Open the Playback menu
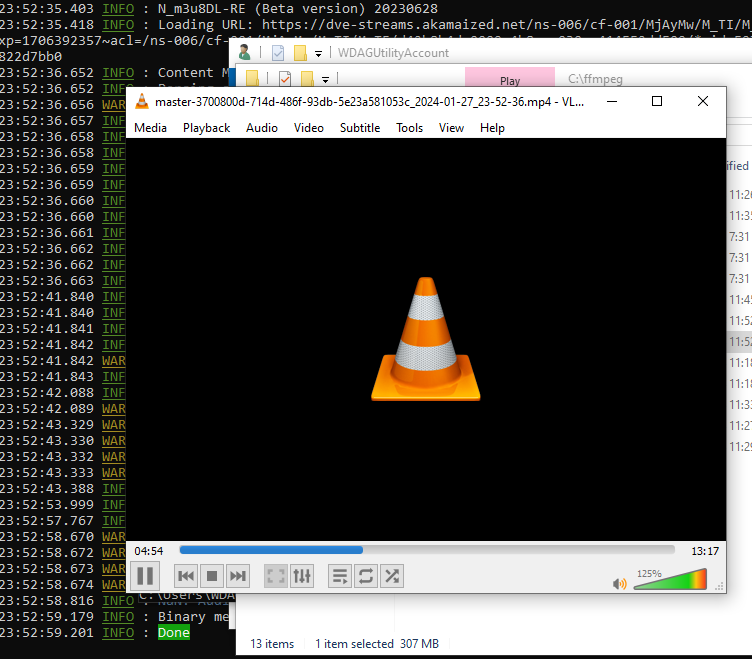Screen dimensions: 752x659 coord(207,128)
